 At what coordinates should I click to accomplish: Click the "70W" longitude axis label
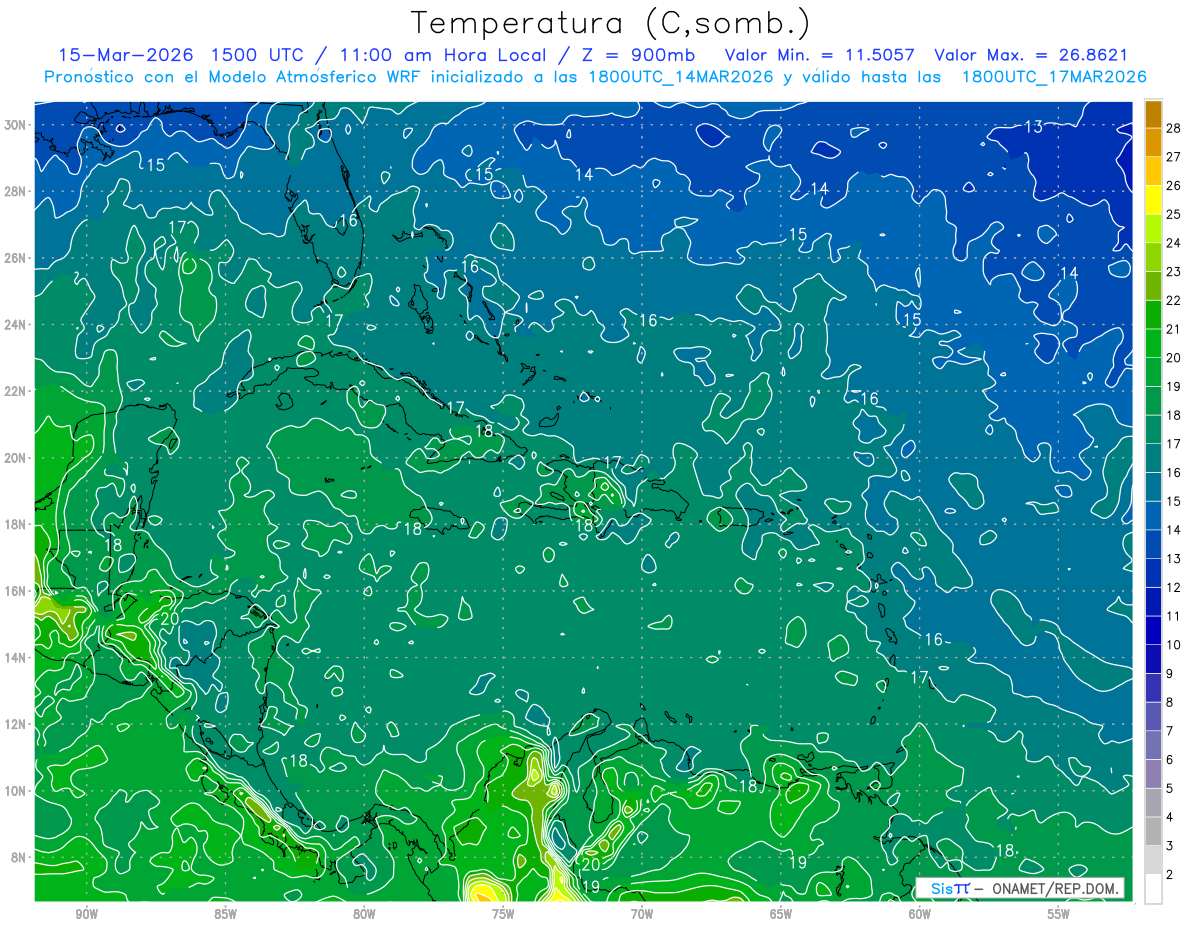click(x=642, y=914)
